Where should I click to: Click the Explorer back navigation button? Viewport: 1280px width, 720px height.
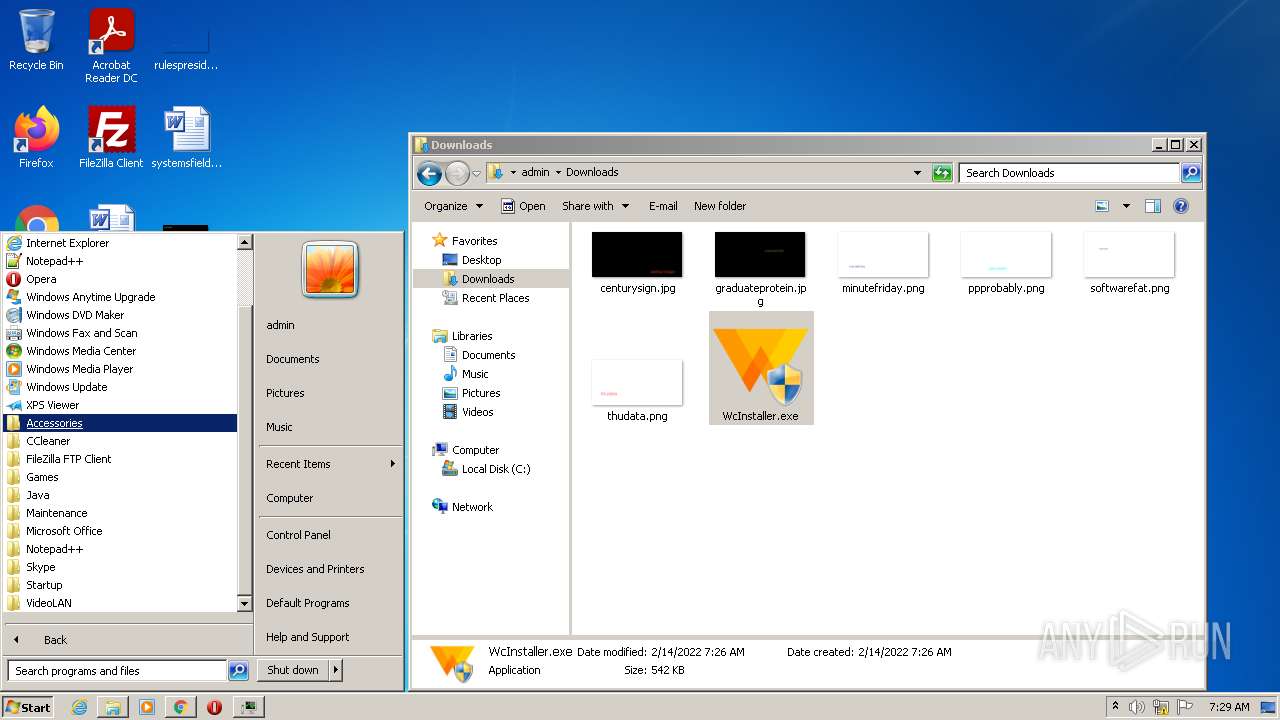(x=429, y=173)
